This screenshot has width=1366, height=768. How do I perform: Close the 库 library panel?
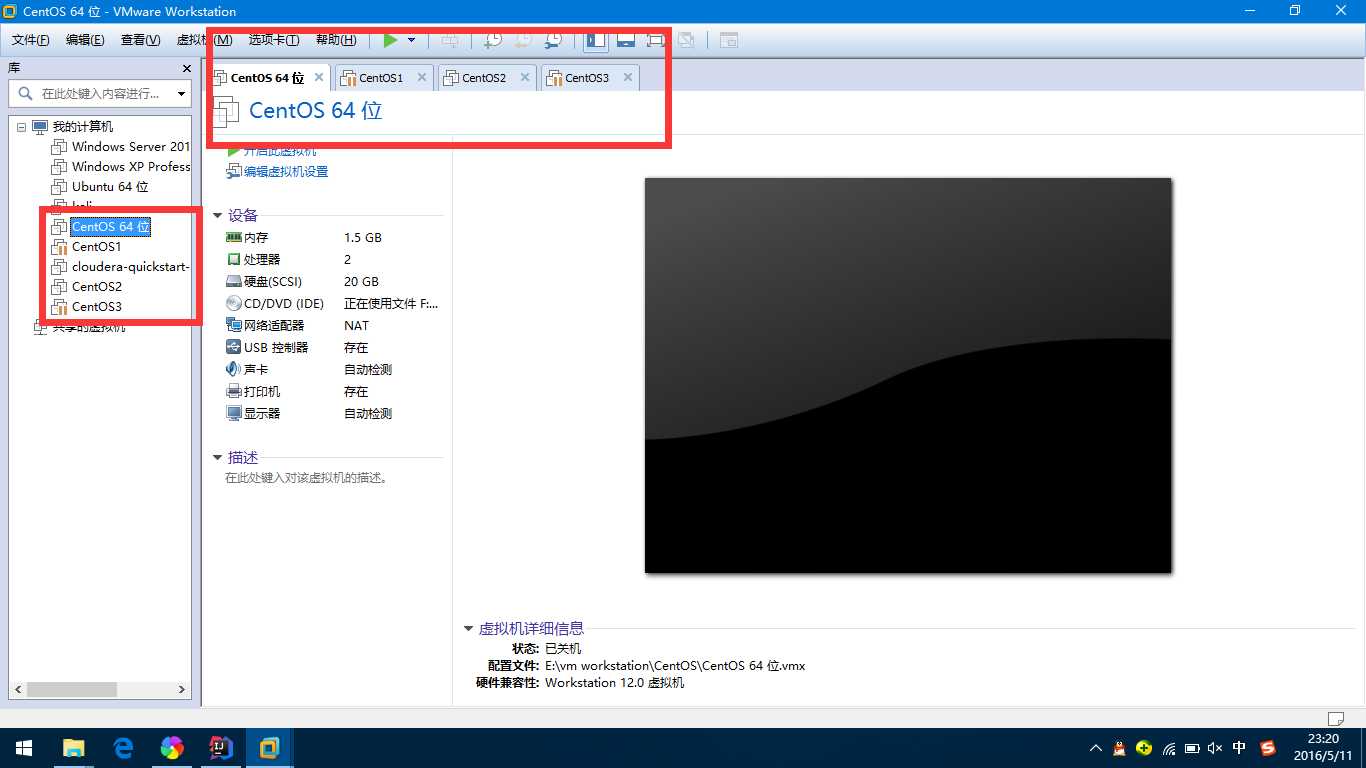point(186,68)
